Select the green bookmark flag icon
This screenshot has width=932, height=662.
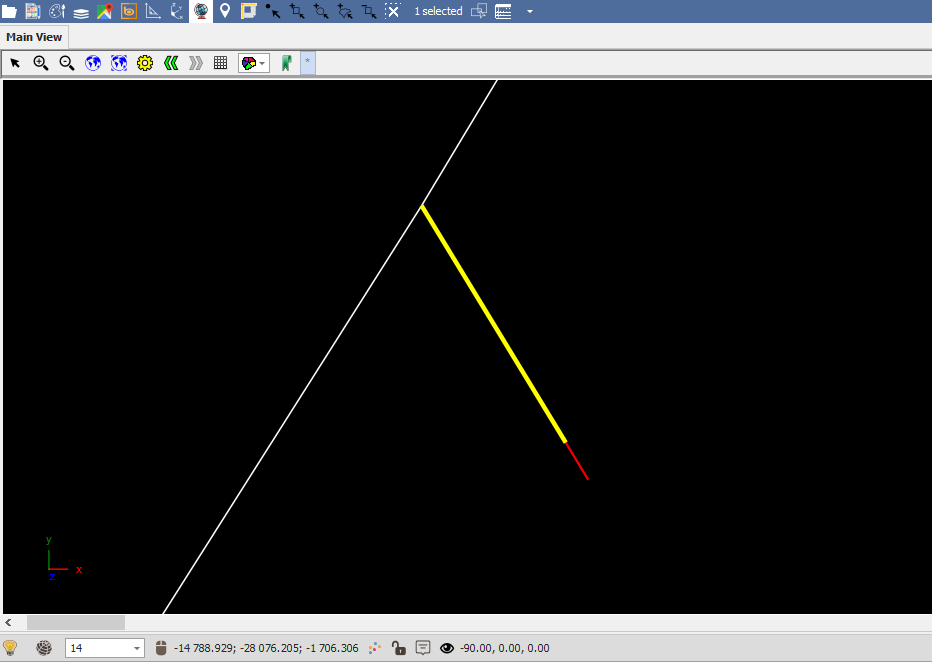click(286, 62)
